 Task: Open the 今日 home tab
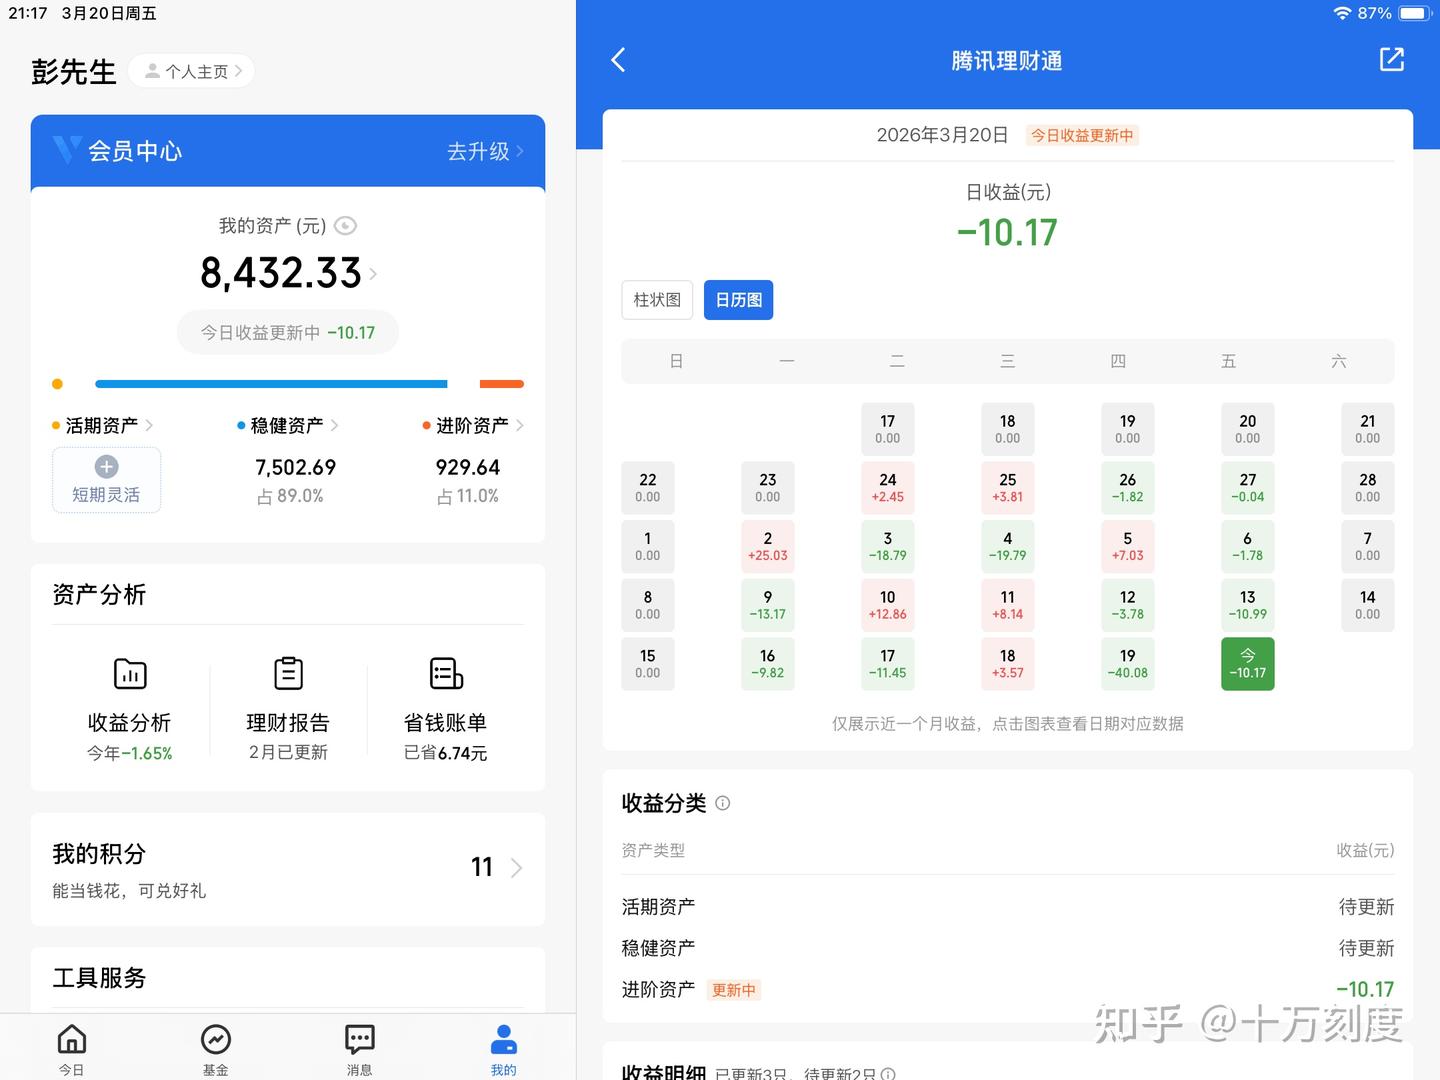click(72, 1049)
